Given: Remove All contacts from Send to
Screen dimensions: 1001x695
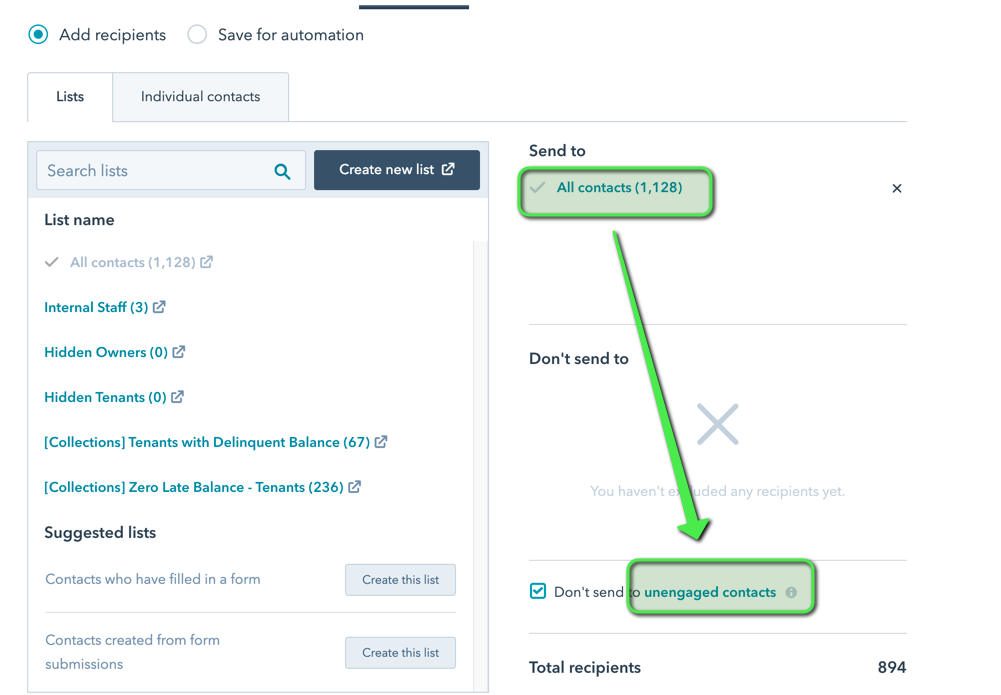Looking at the screenshot, I should click(897, 188).
